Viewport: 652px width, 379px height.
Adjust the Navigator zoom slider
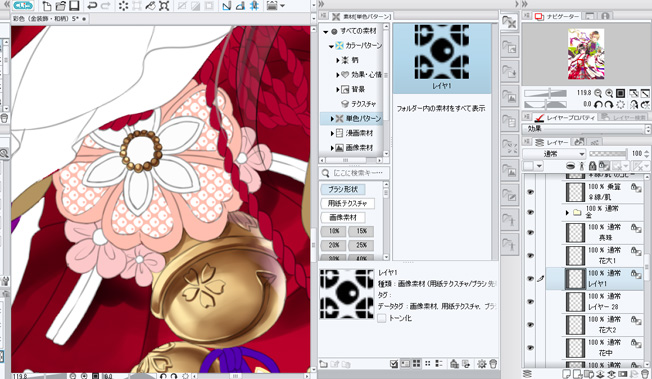point(545,93)
